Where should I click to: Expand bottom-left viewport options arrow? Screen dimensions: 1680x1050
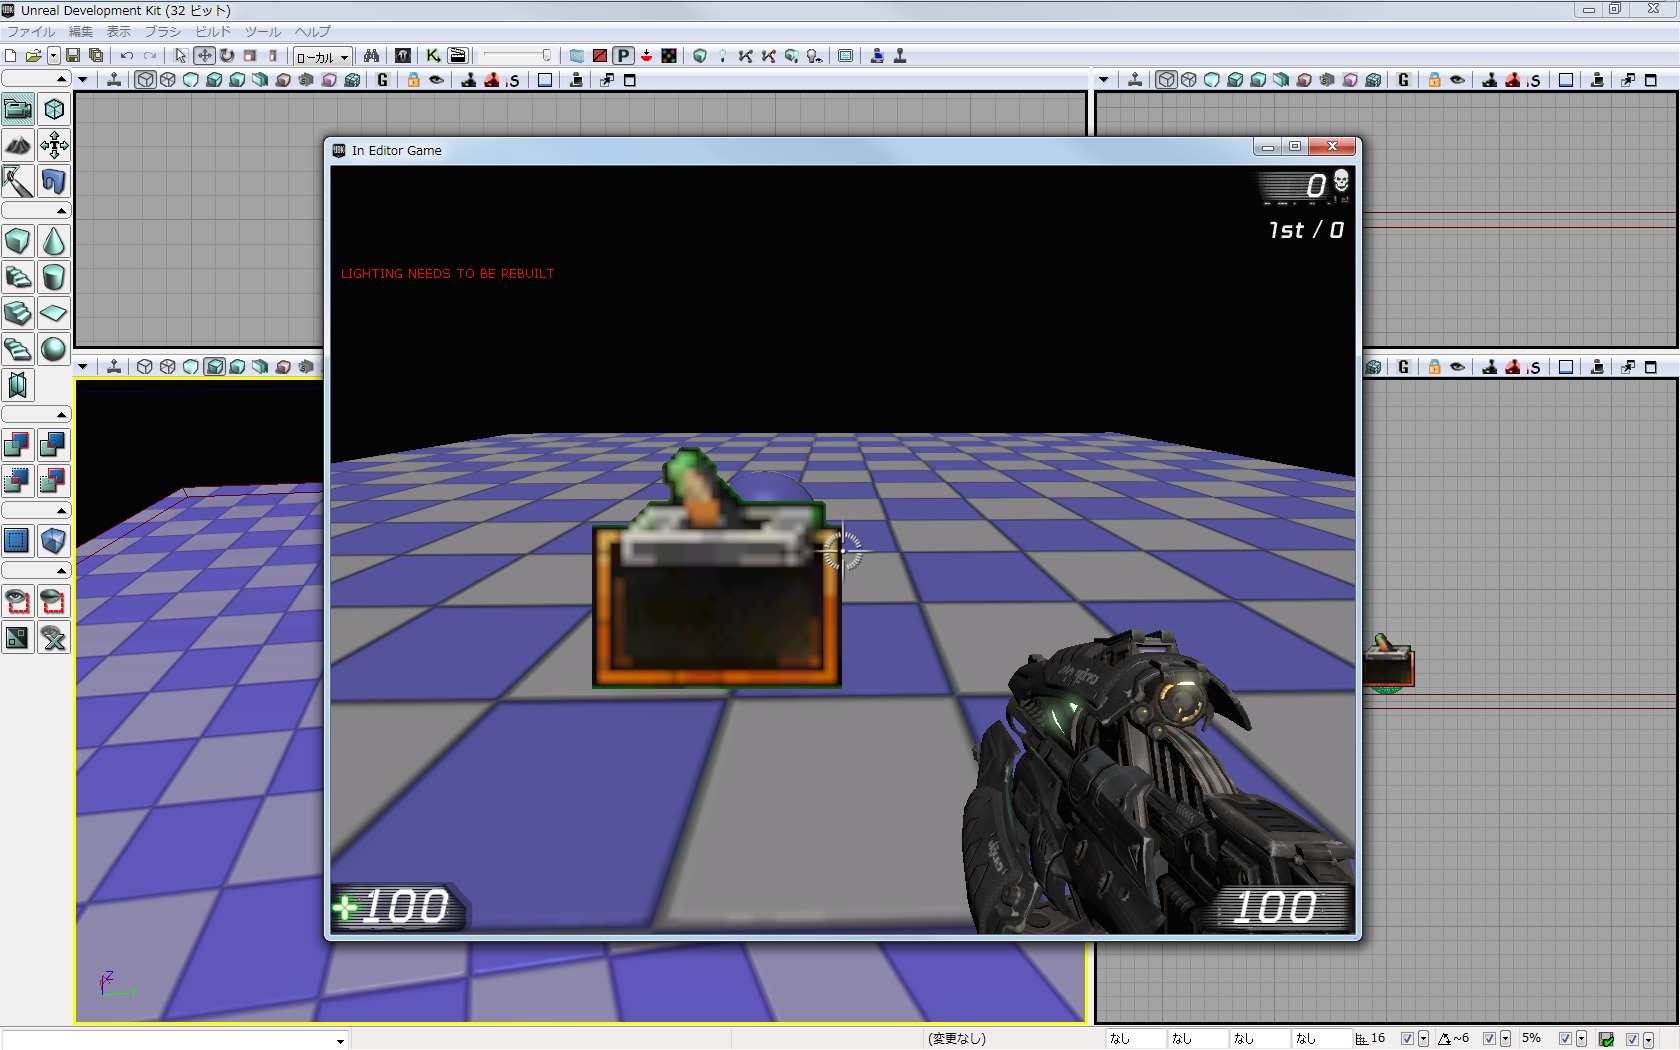tap(83, 367)
